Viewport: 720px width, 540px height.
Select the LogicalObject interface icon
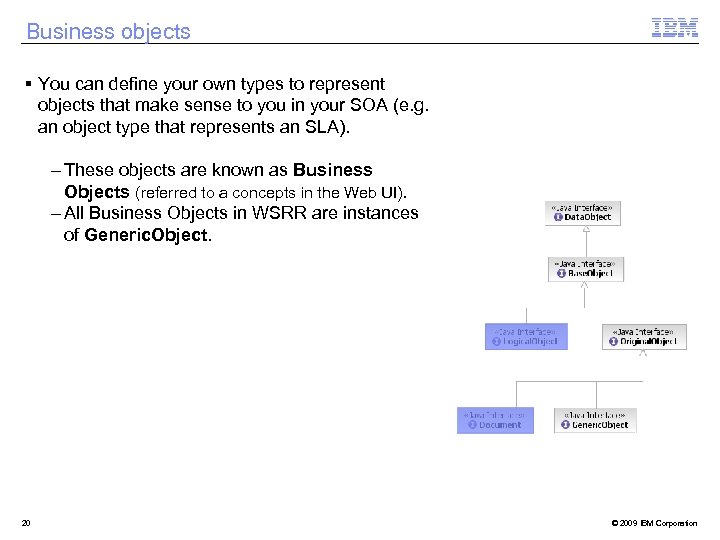coord(496,342)
